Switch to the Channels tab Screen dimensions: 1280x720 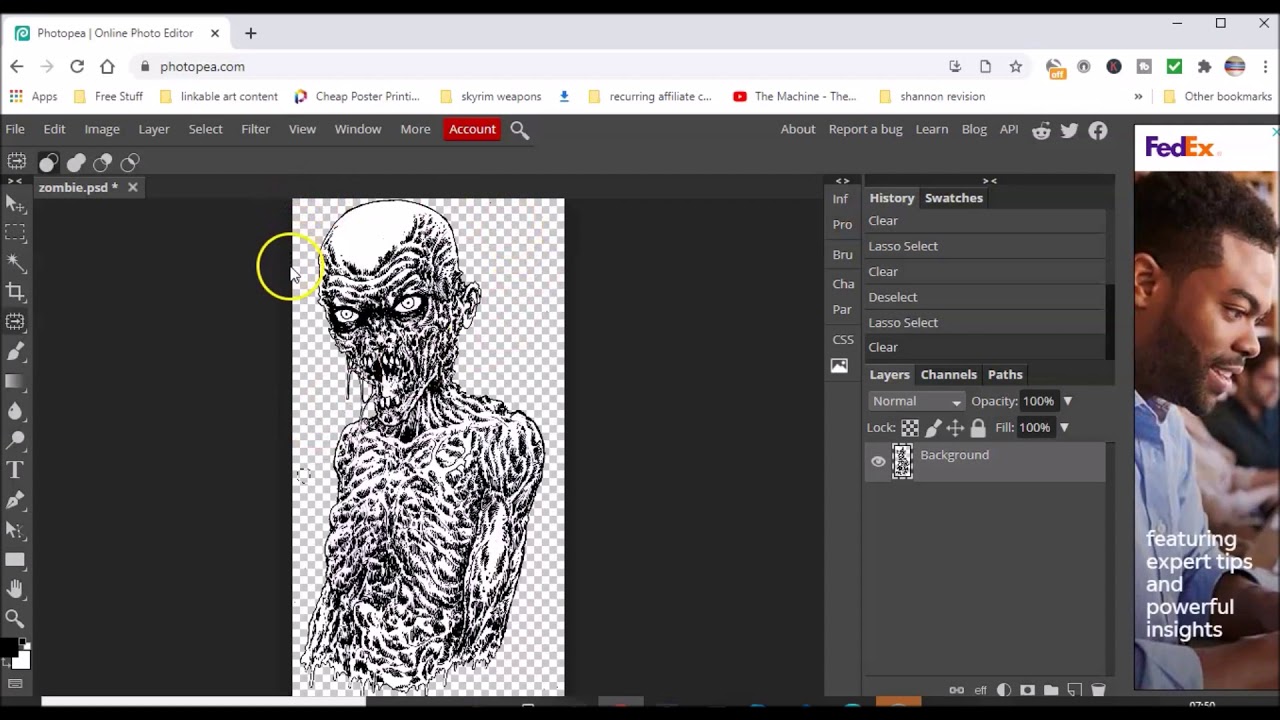(x=948, y=375)
